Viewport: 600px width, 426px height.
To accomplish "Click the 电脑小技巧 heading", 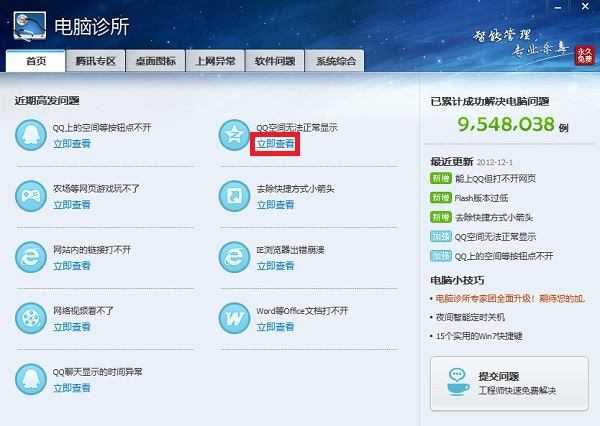I will [x=457, y=280].
